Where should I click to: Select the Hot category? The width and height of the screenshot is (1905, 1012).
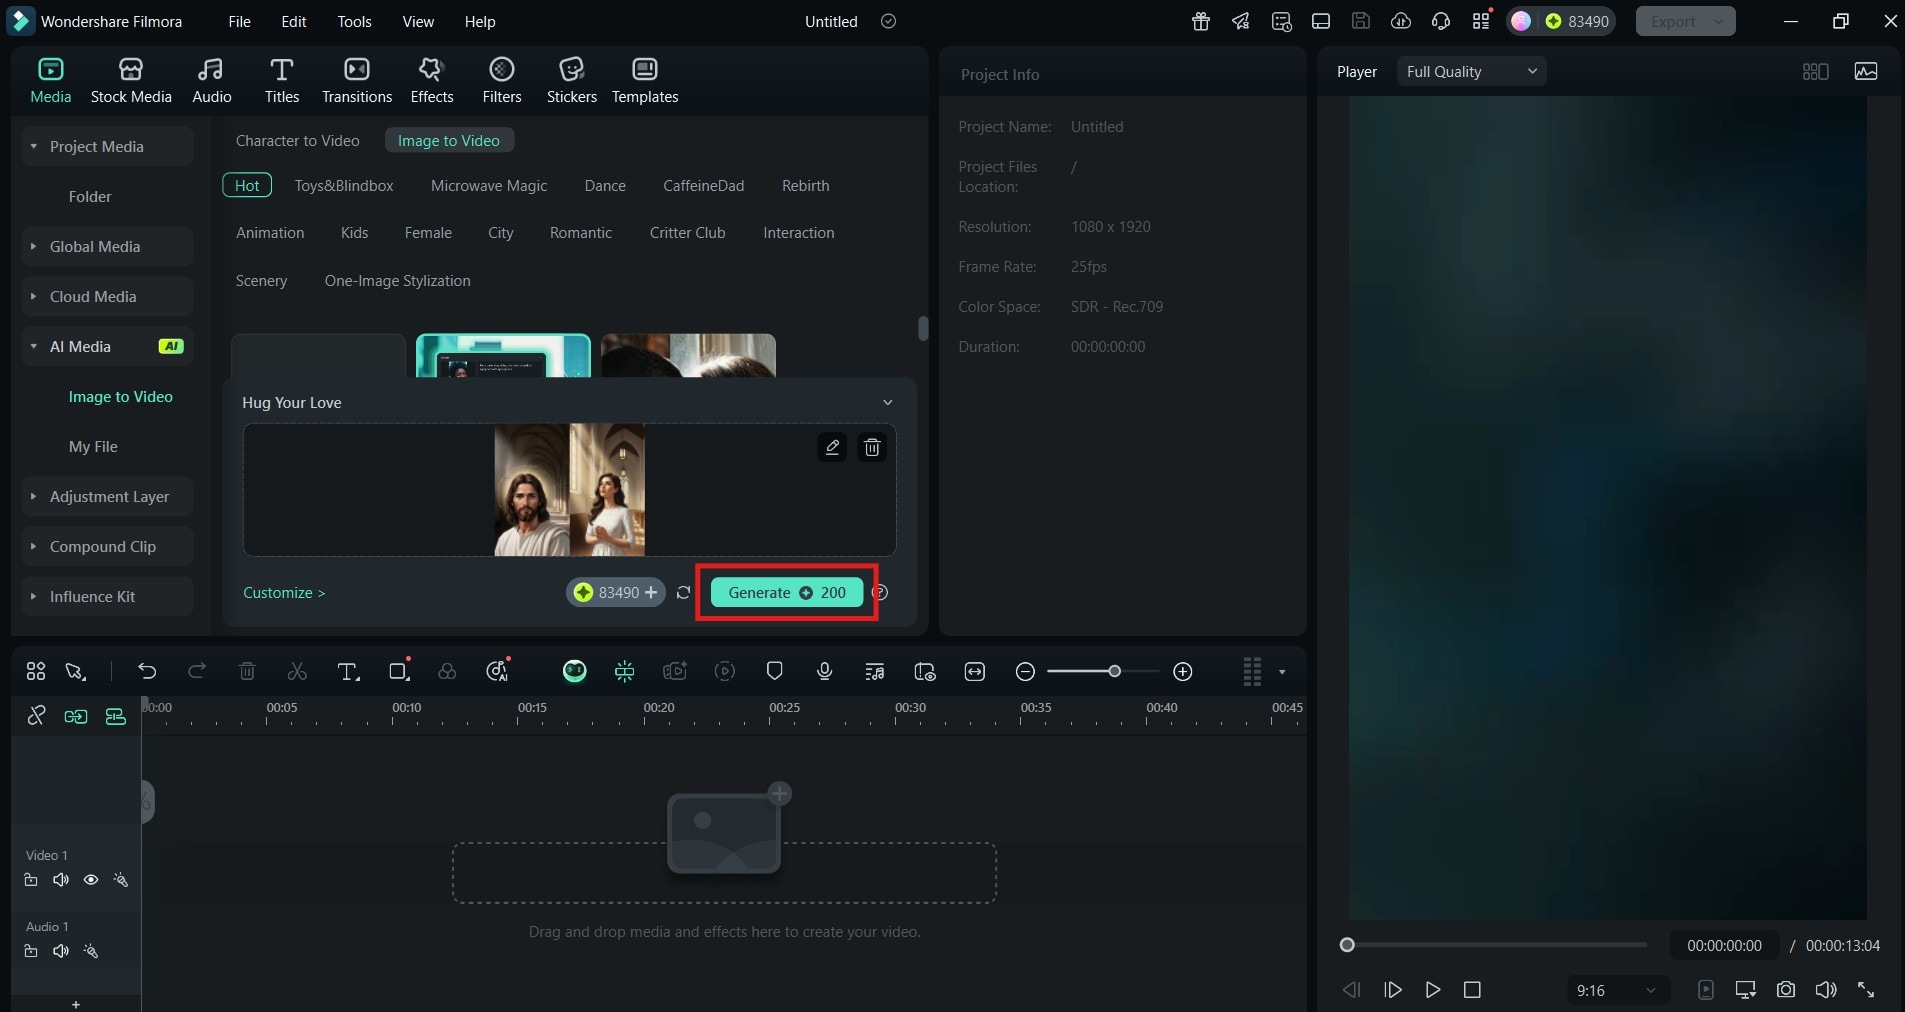[x=247, y=185]
